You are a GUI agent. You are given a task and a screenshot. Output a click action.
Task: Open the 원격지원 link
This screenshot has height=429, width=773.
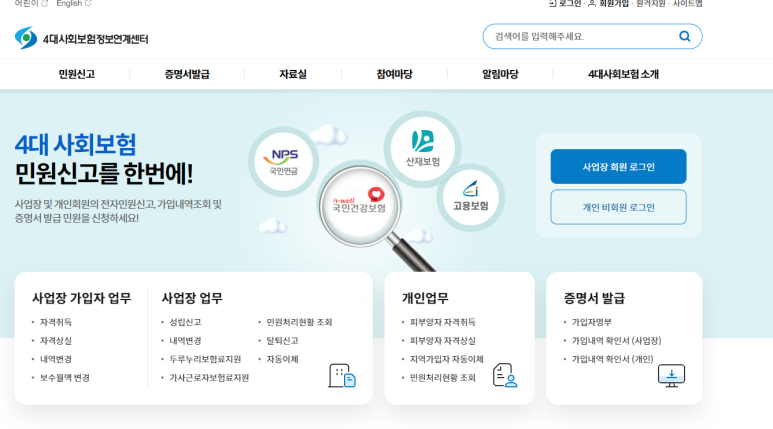coord(650,3)
